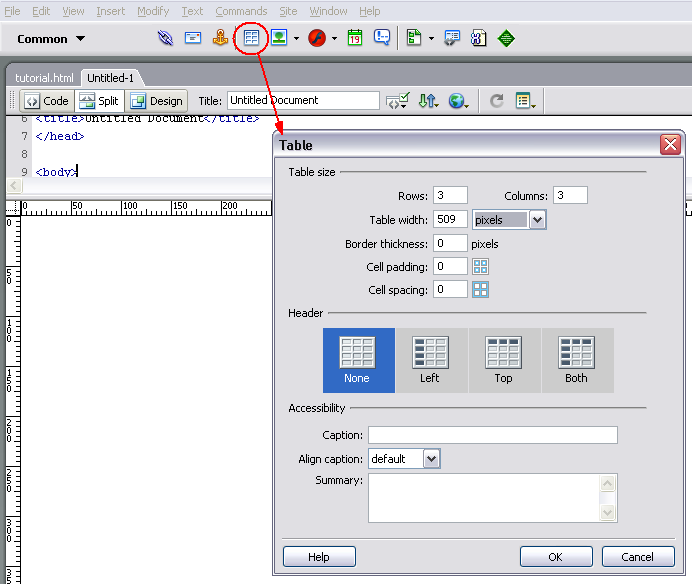
Task: Select the None header option
Action: coord(357,360)
